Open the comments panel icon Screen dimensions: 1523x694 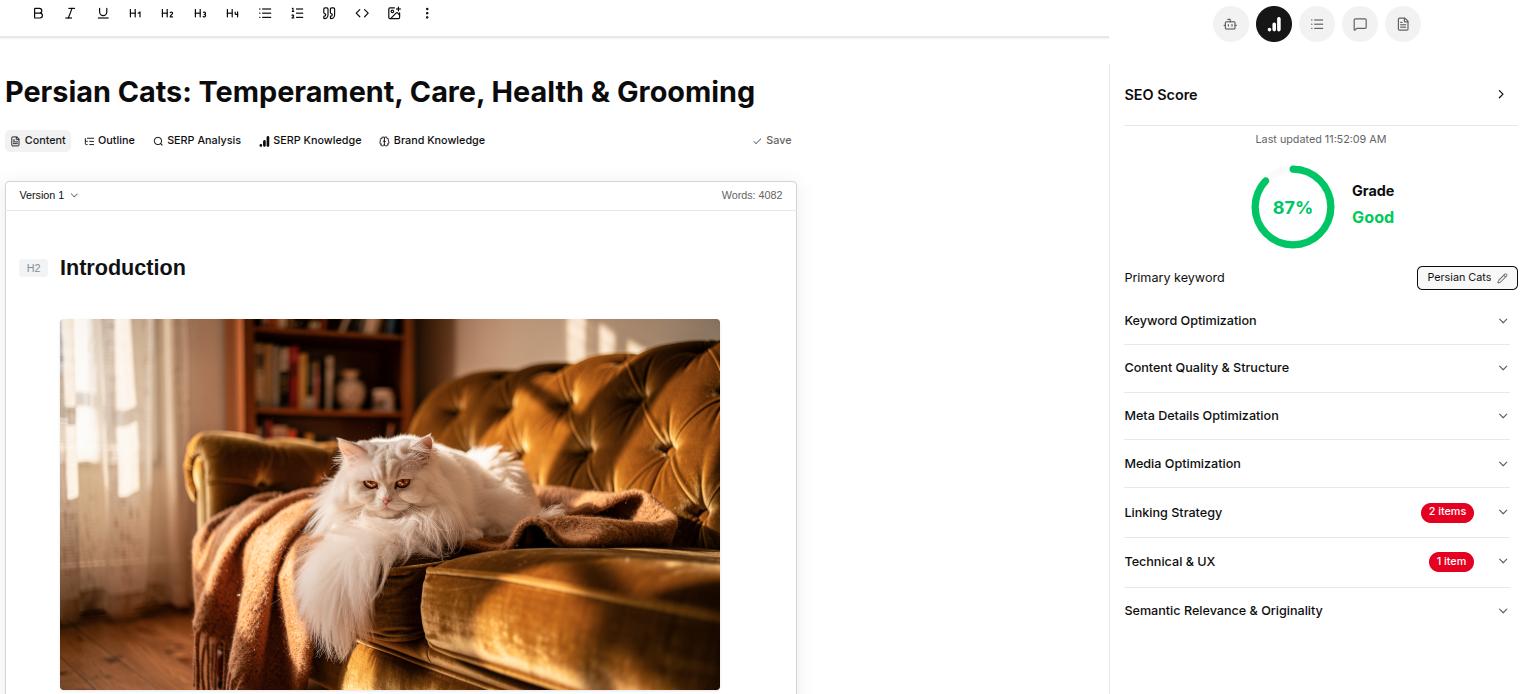click(x=1360, y=24)
